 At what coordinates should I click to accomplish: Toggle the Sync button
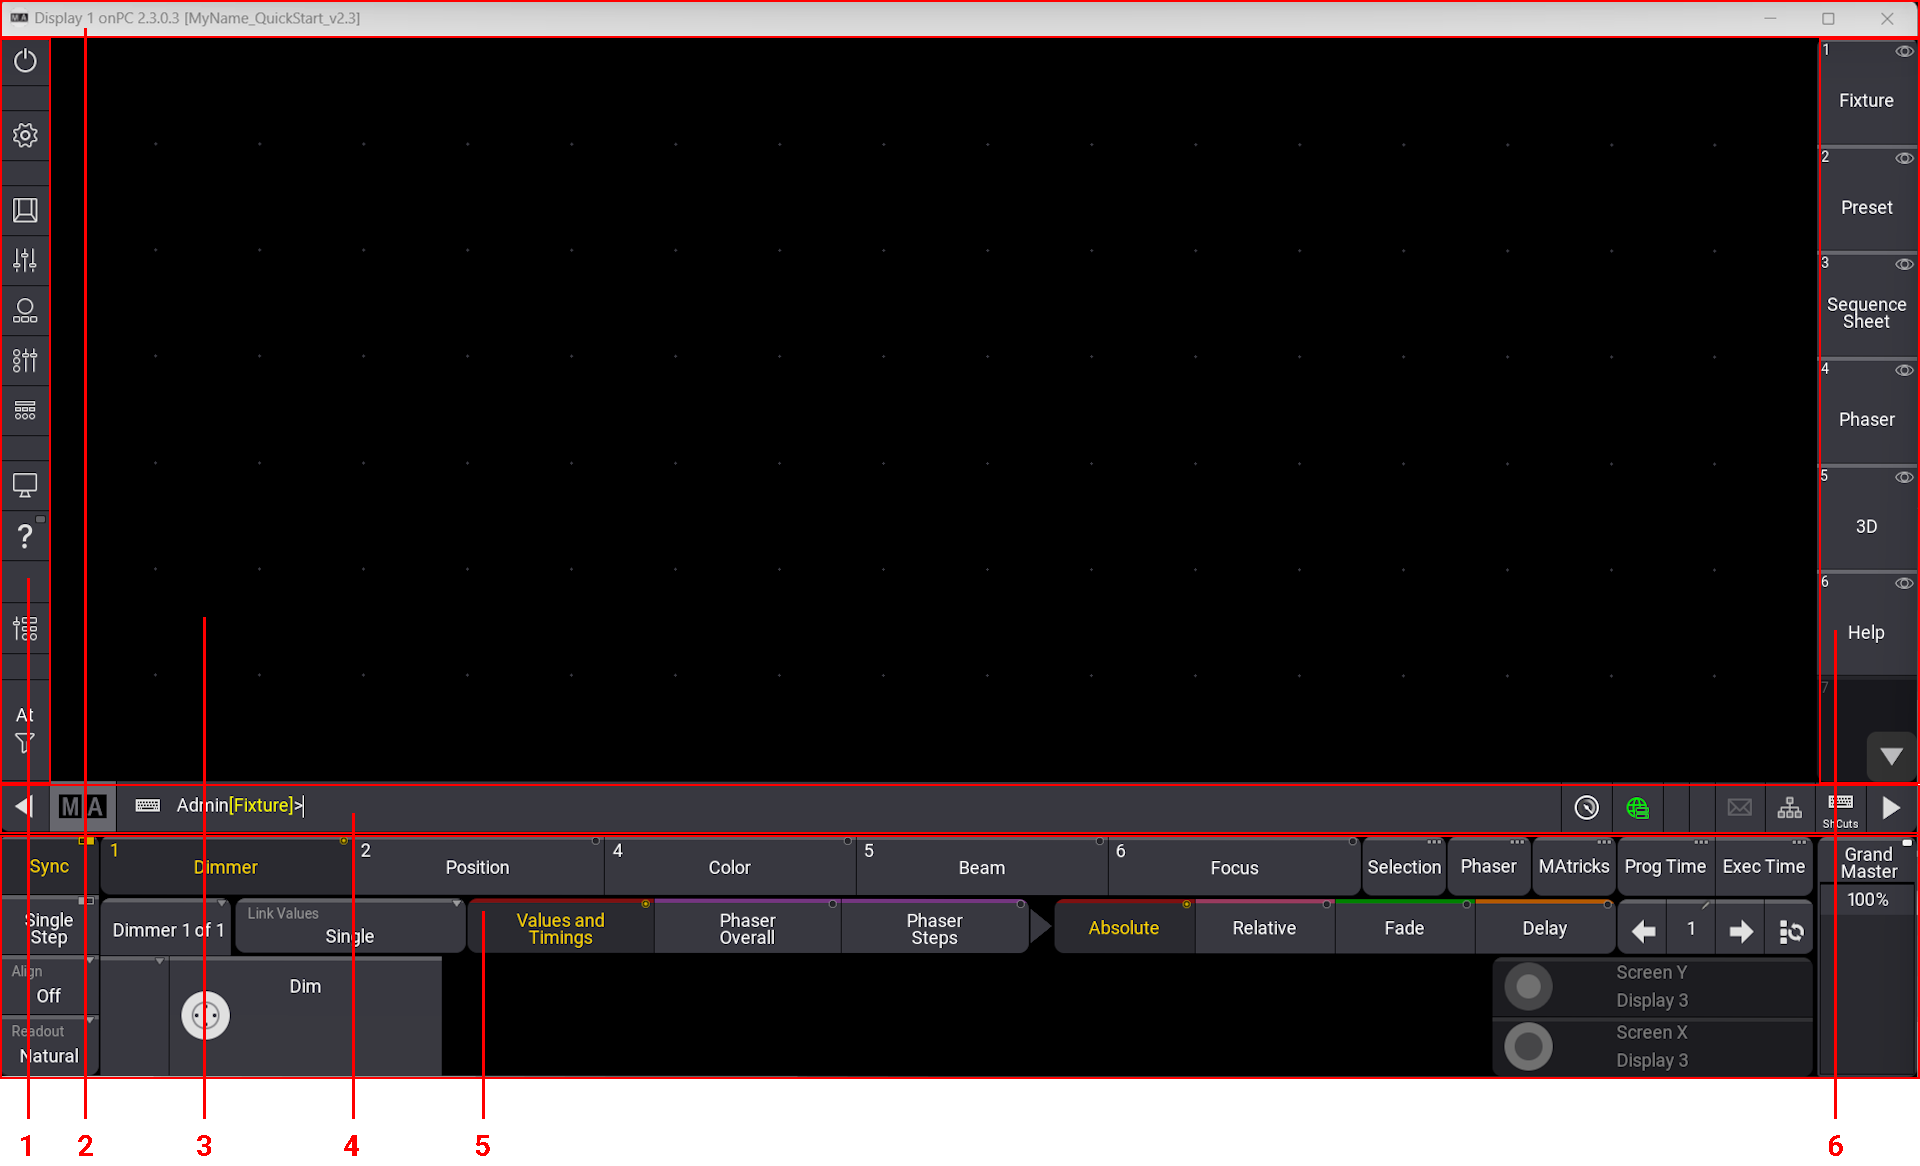49,867
